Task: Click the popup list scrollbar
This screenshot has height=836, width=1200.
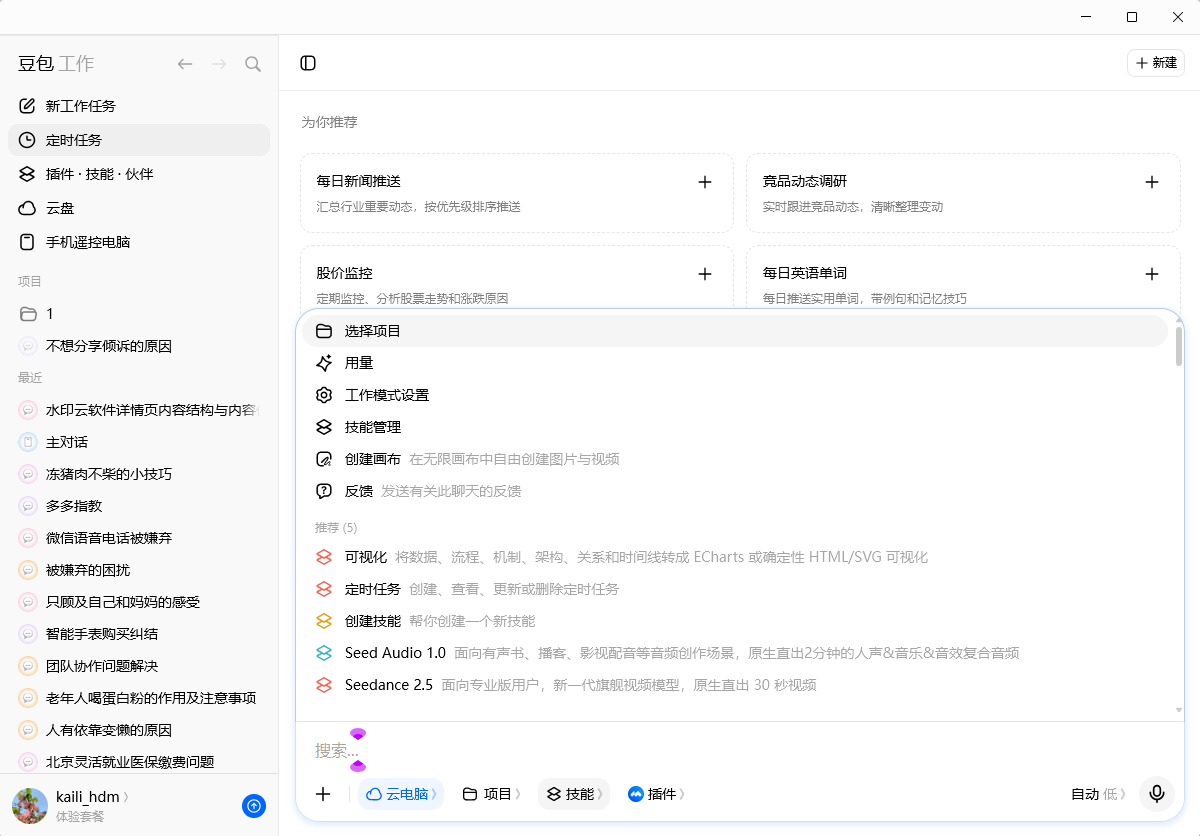Action: (x=1179, y=346)
